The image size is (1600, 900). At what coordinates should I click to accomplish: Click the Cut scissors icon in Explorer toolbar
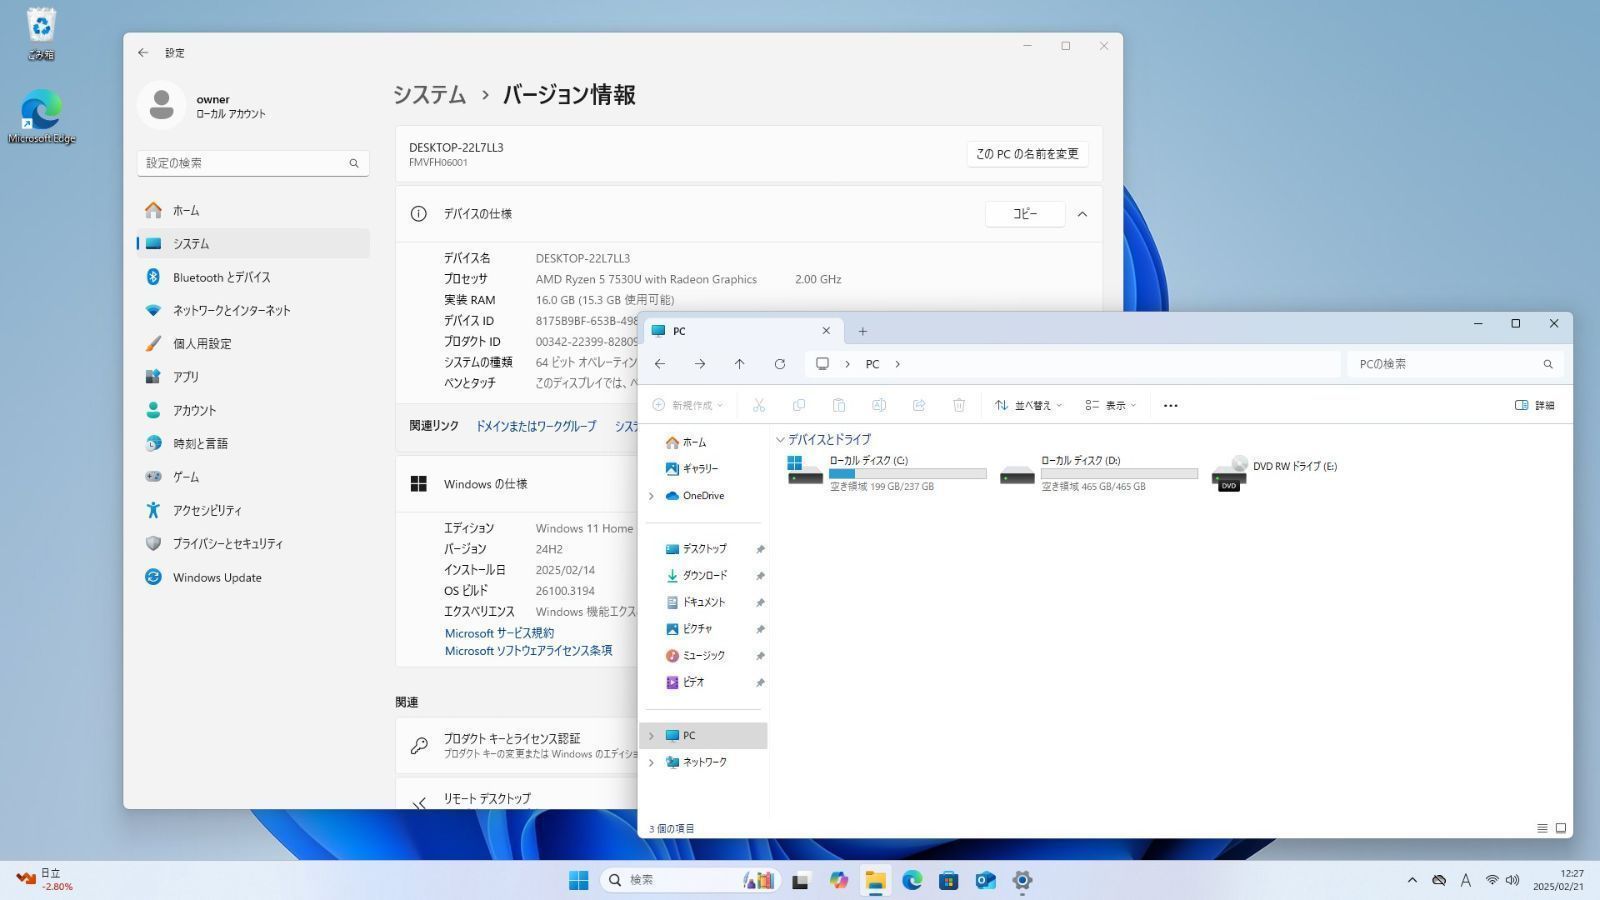click(759, 405)
